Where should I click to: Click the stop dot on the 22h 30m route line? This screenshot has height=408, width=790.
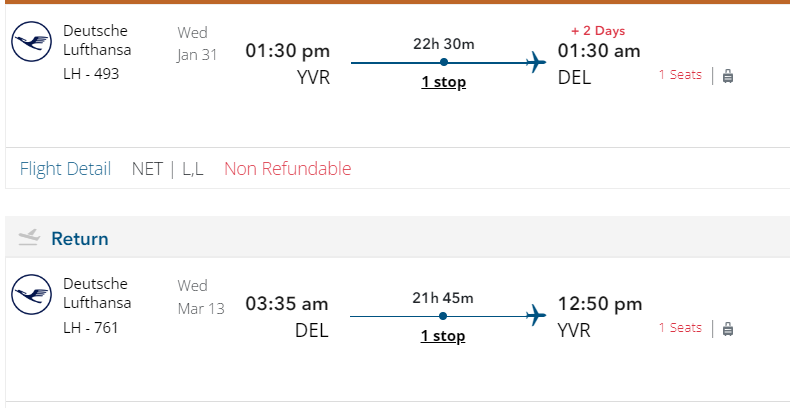click(444, 62)
